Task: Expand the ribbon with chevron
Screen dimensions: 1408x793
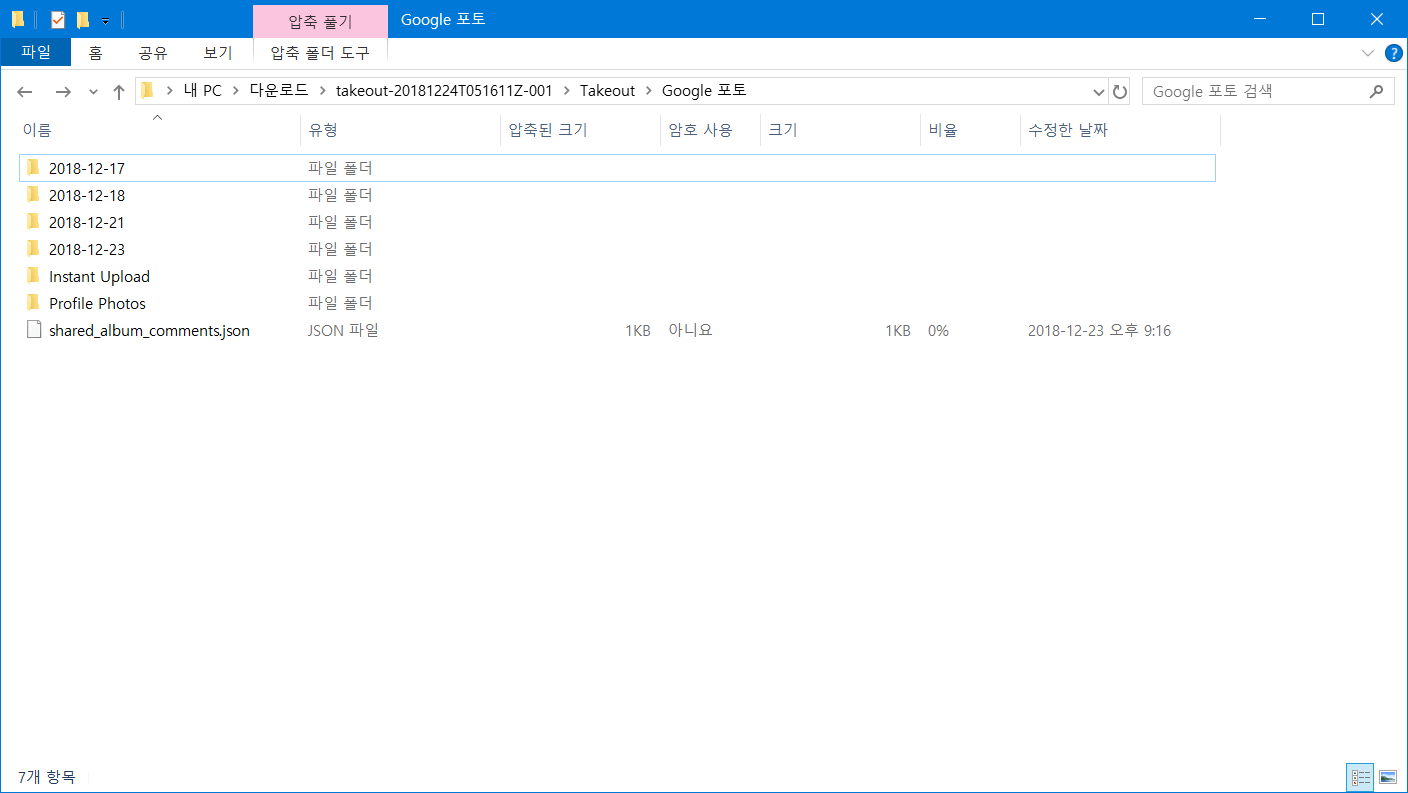Action: point(1368,53)
